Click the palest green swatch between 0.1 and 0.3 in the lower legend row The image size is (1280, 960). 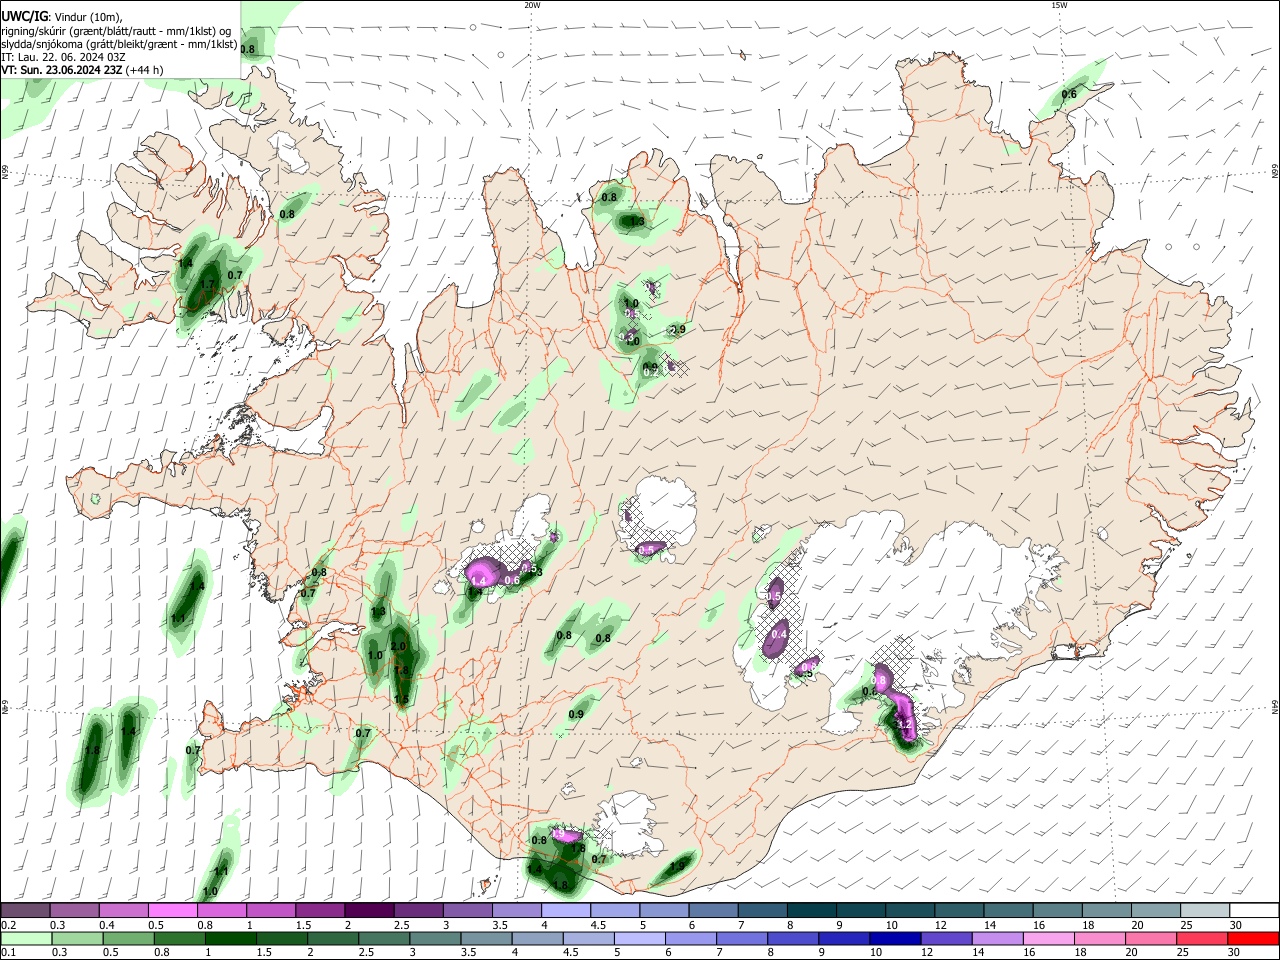pos(25,938)
